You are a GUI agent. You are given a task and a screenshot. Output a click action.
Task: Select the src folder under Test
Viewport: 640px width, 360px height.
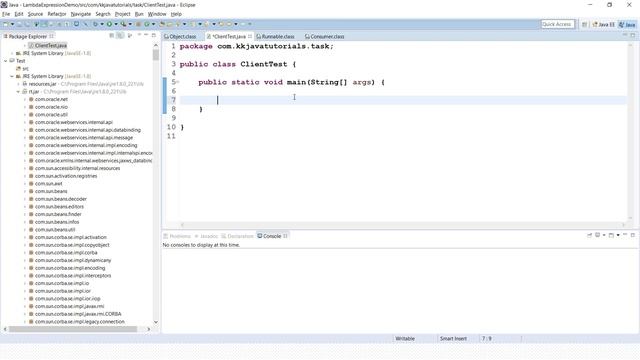click(22, 69)
